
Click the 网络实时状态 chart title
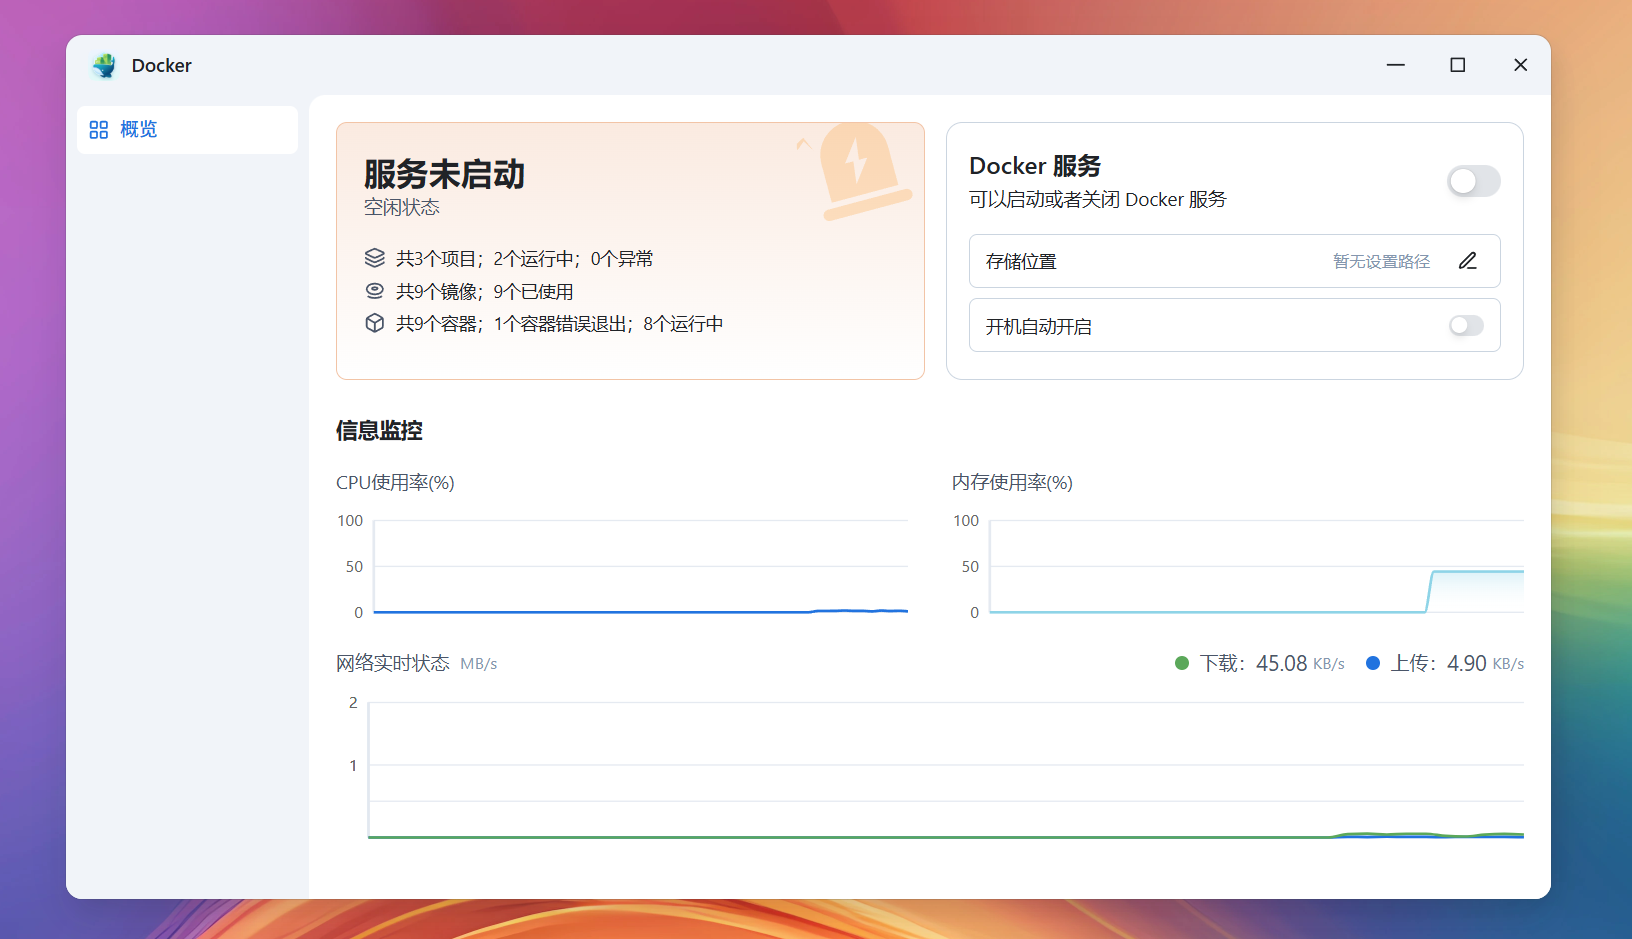coord(393,663)
